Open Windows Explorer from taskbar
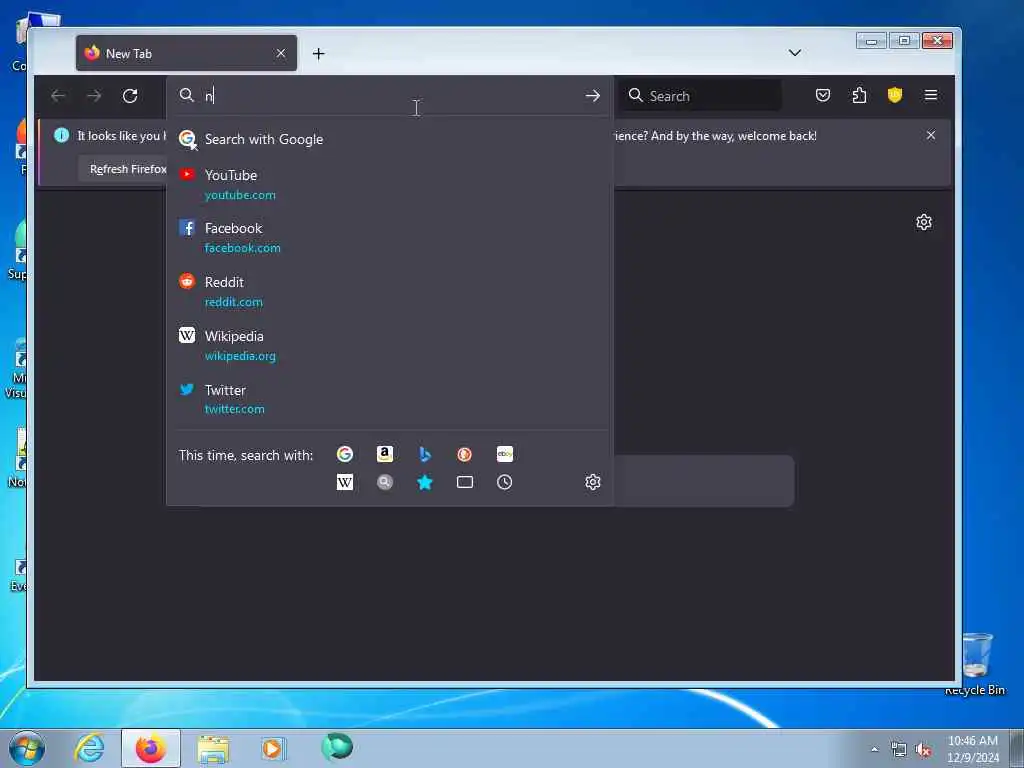This screenshot has height=768, width=1024. point(213,748)
